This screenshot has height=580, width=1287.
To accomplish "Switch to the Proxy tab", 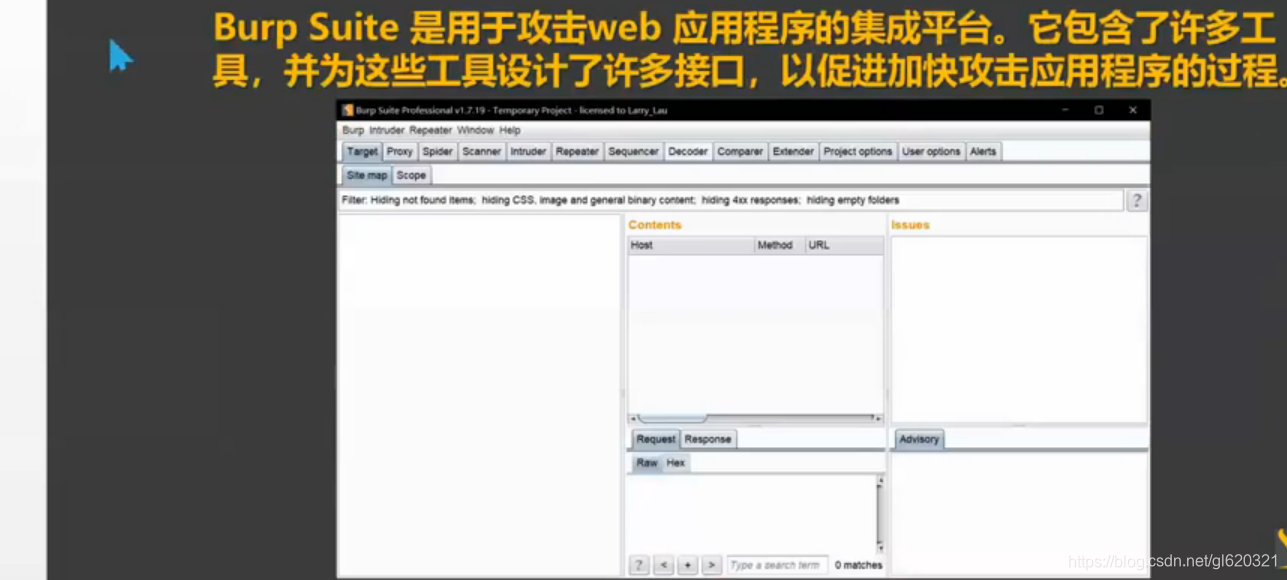I will click(x=400, y=152).
